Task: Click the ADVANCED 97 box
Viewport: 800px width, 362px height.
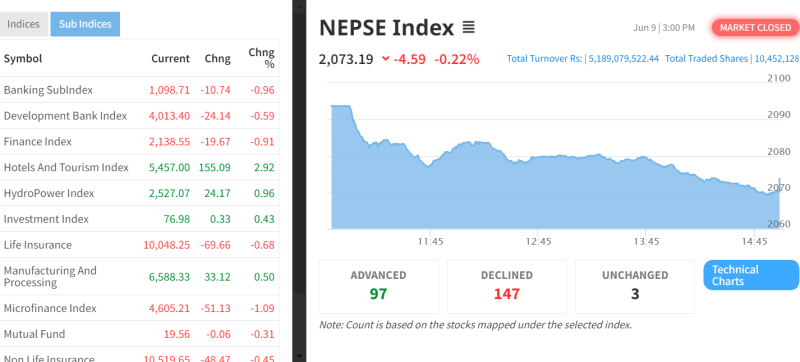Action: tap(379, 287)
